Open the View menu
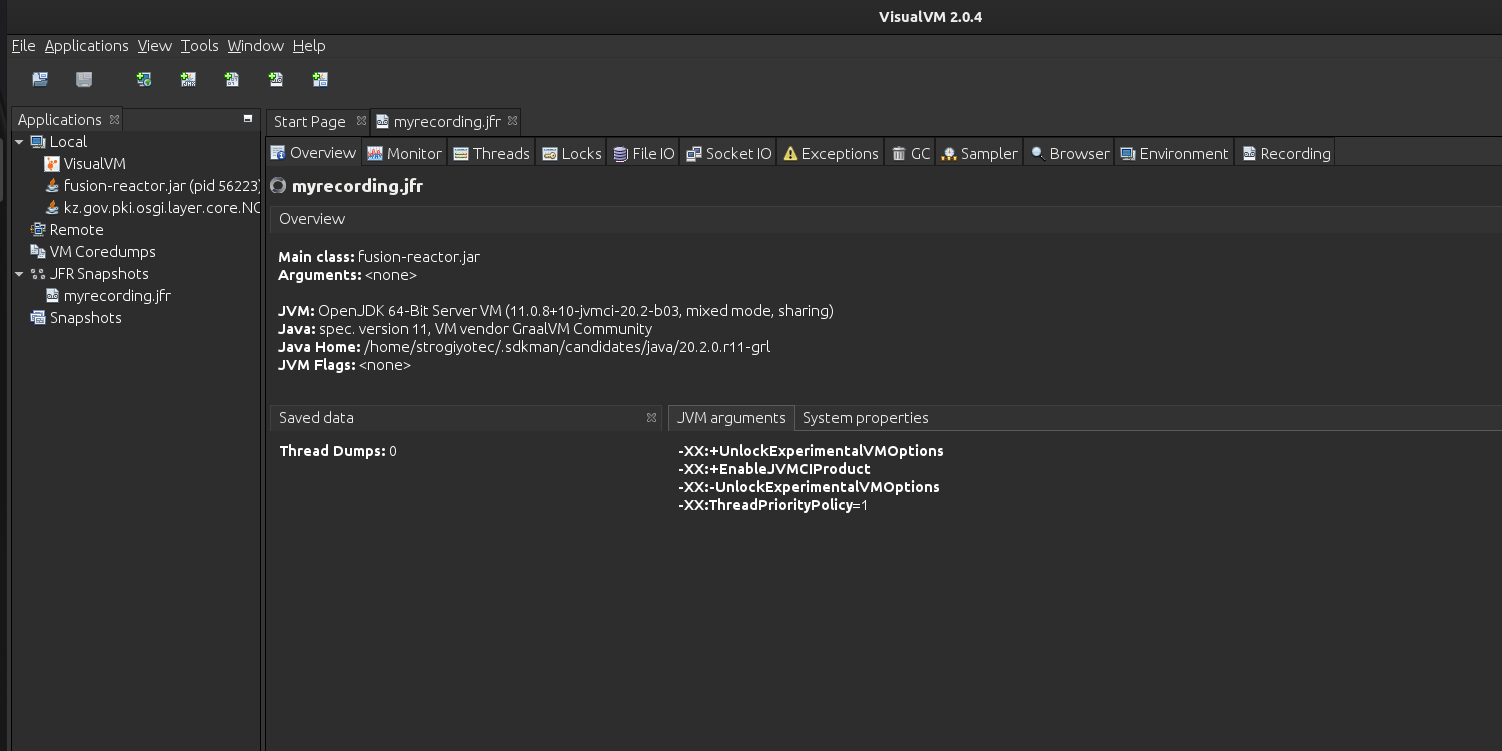1502x751 pixels. pyautogui.click(x=154, y=46)
